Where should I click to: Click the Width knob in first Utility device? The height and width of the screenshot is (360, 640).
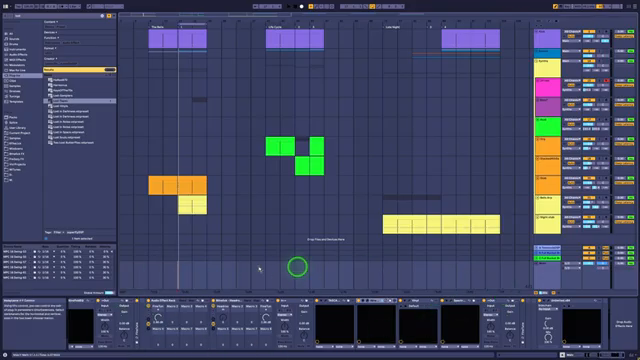pyautogui.click(x=105, y=326)
